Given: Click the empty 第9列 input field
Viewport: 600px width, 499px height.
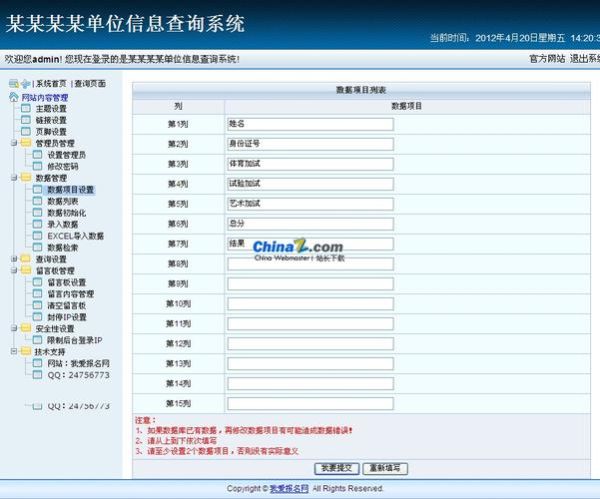Looking at the screenshot, I should tap(310, 284).
